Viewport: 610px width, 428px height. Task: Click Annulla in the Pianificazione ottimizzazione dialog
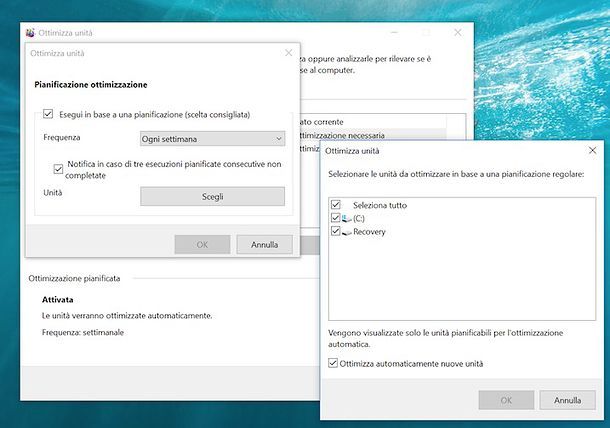tap(265, 245)
